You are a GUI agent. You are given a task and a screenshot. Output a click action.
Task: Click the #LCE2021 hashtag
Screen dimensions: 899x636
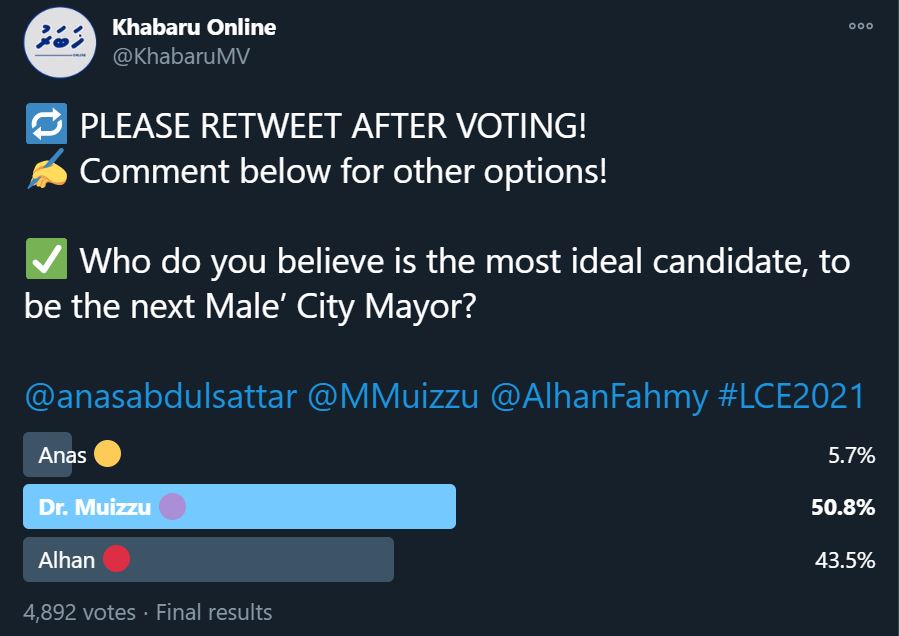(x=791, y=397)
